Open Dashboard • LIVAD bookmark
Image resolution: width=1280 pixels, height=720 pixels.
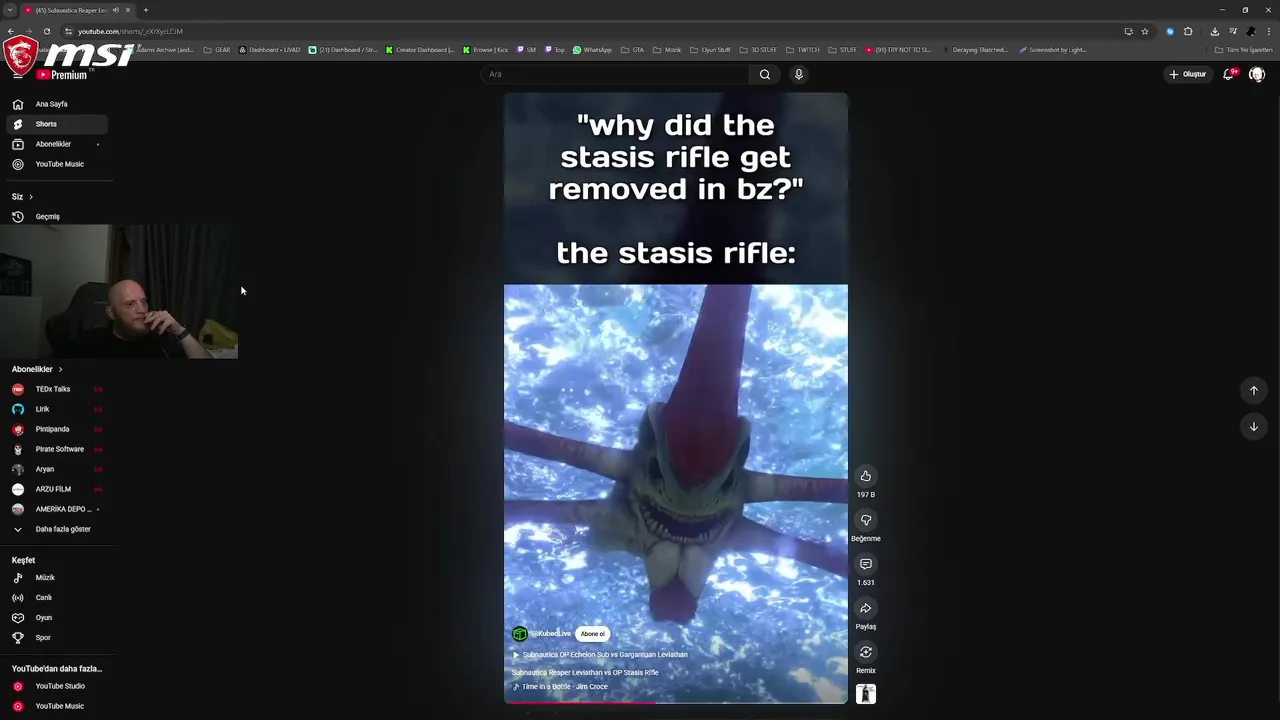pyautogui.click(x=270, y=50)
